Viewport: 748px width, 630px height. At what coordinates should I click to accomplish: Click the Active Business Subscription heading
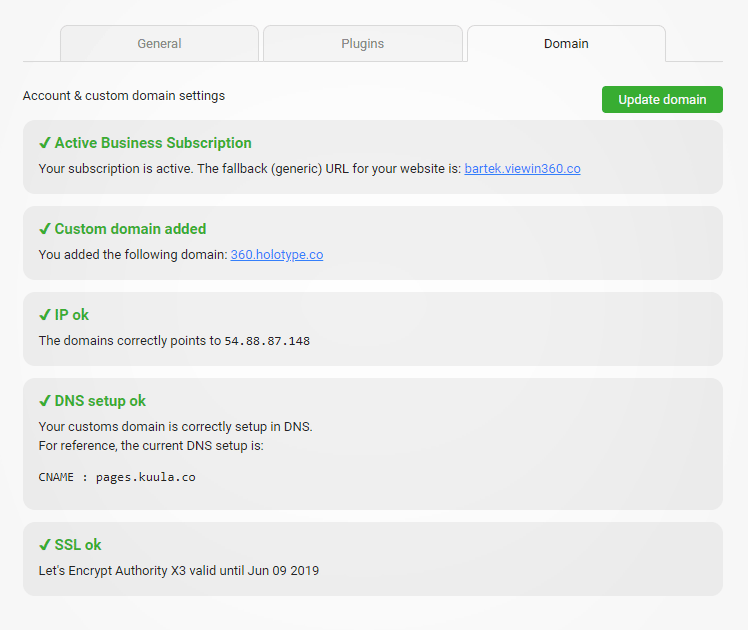(x=153, y=143)
